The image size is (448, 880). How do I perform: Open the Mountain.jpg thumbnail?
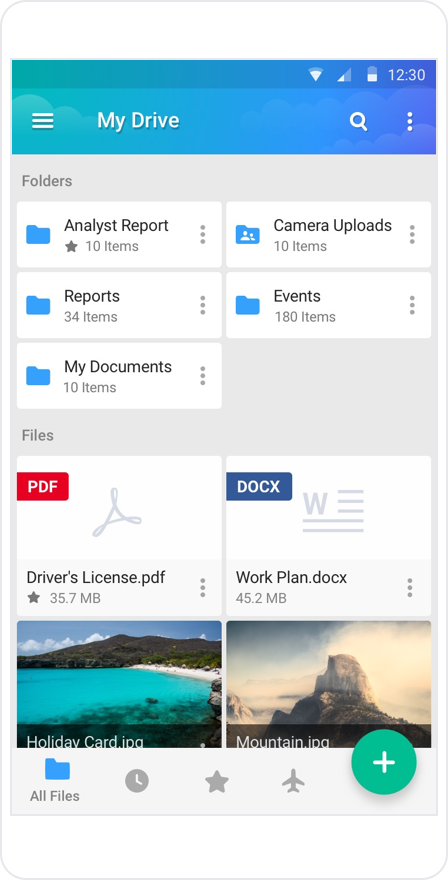328,684
